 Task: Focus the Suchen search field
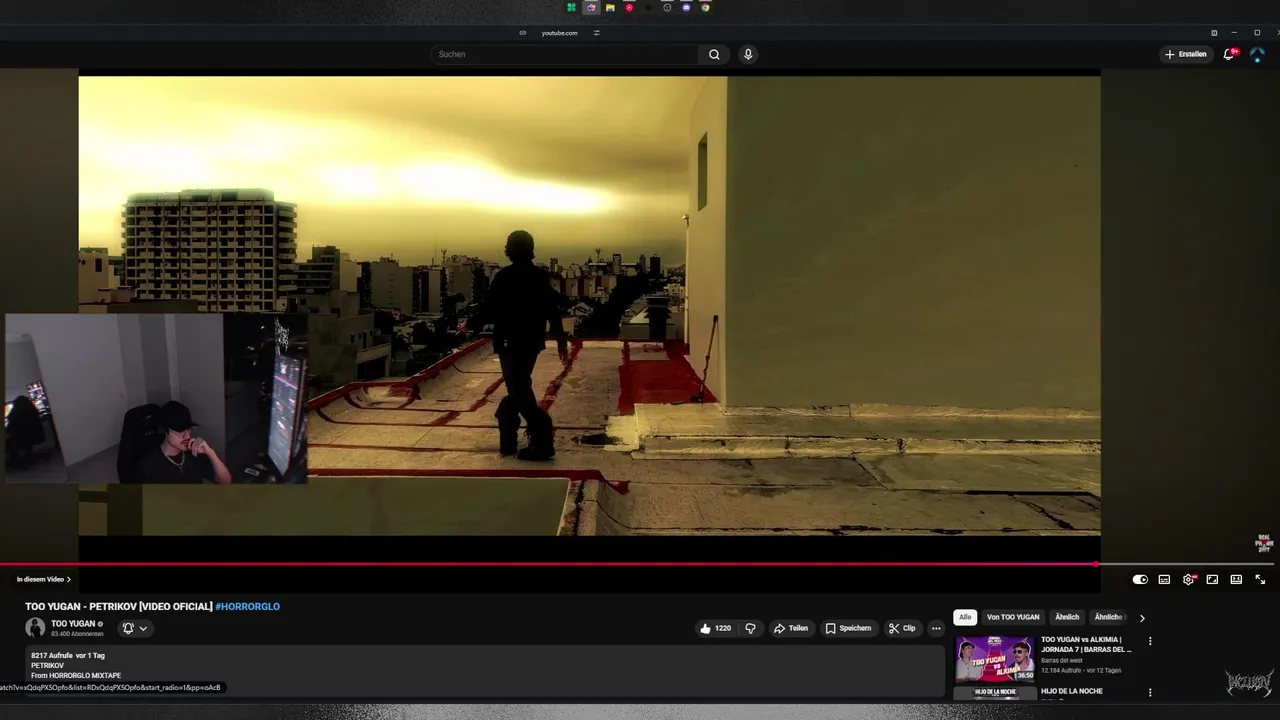click(x=565, y=54)
